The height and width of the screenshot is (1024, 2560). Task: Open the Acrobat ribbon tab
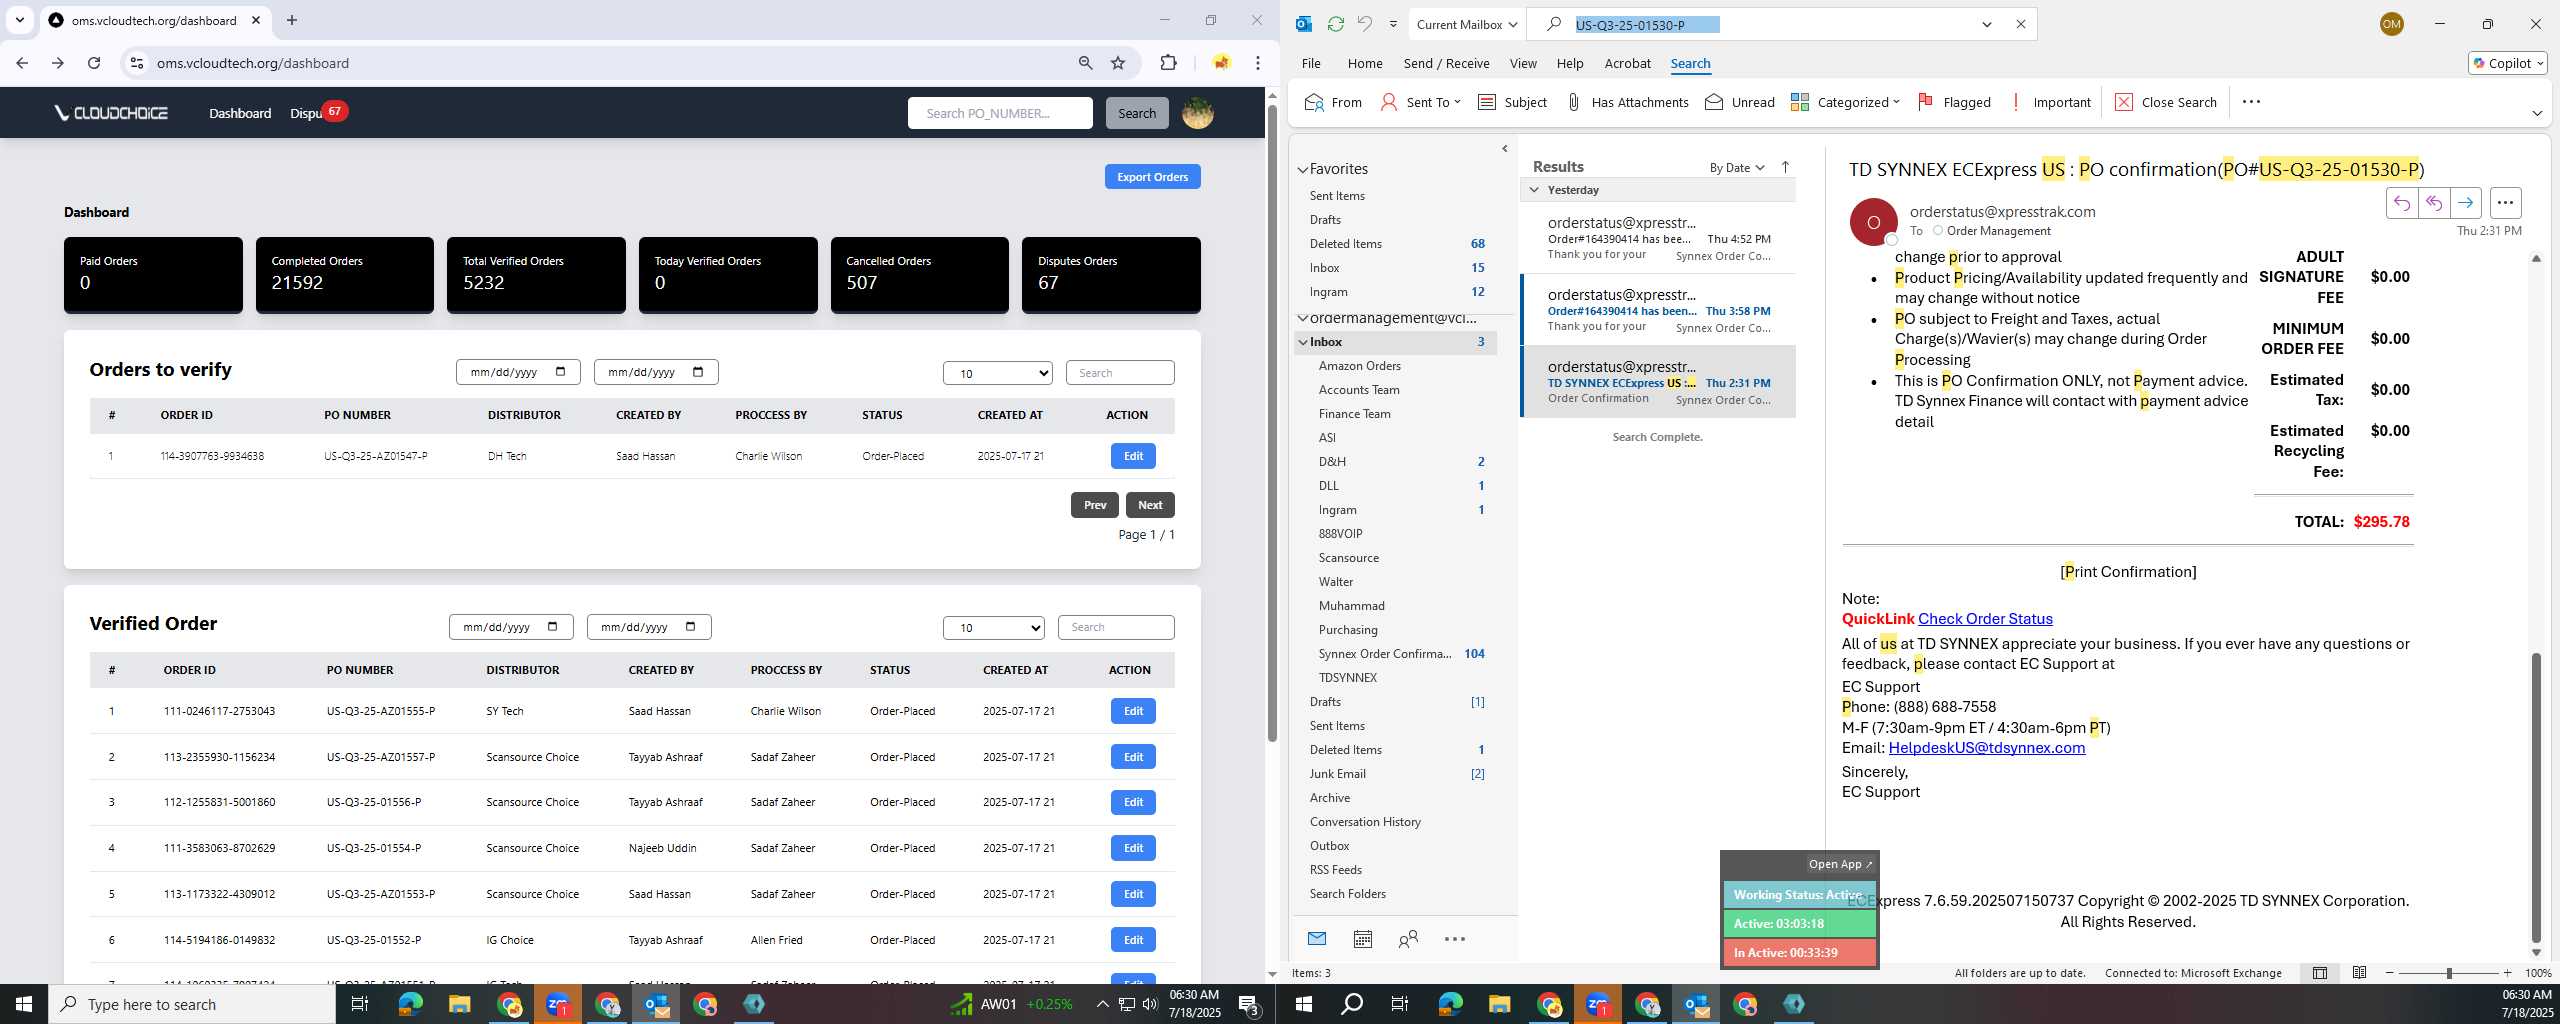point(1627,63)
